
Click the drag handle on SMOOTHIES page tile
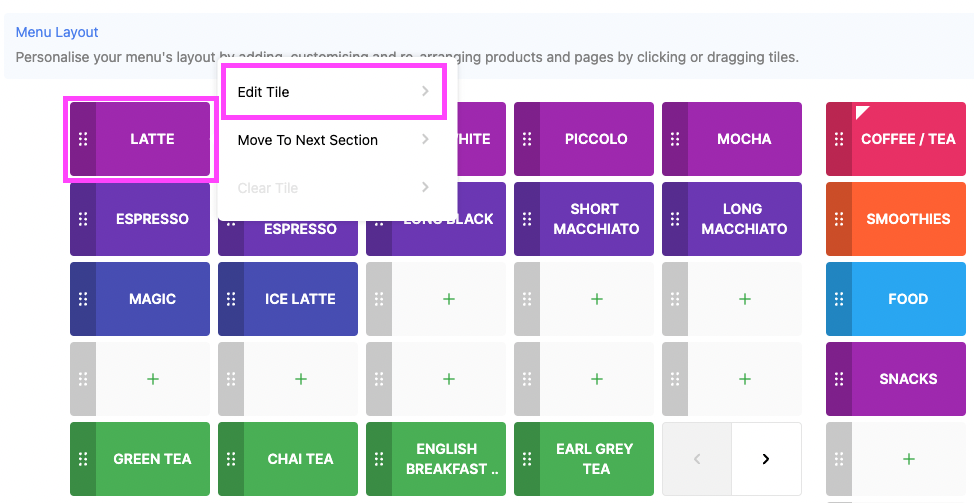point(839,219)
